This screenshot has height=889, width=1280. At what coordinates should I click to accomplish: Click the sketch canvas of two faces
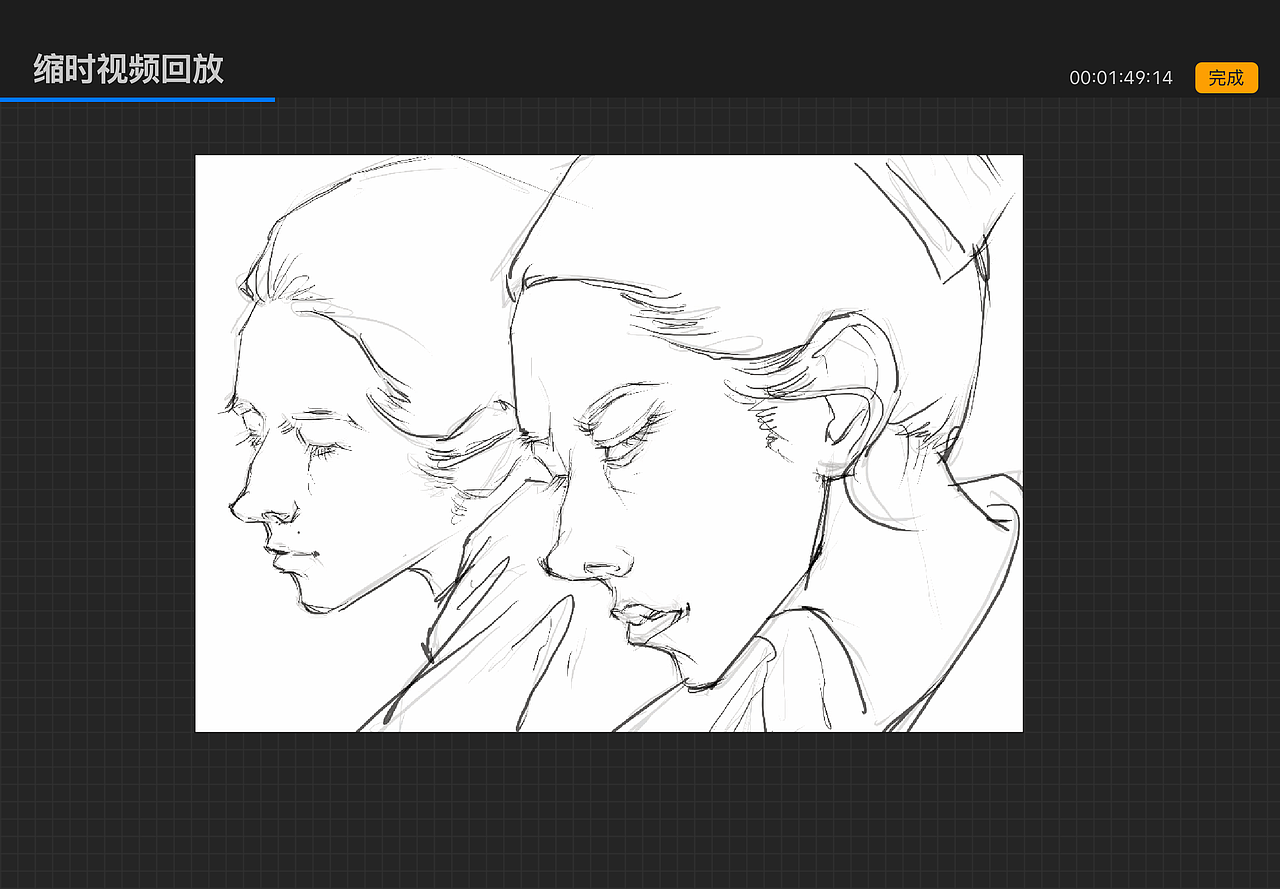click(609, 443)
